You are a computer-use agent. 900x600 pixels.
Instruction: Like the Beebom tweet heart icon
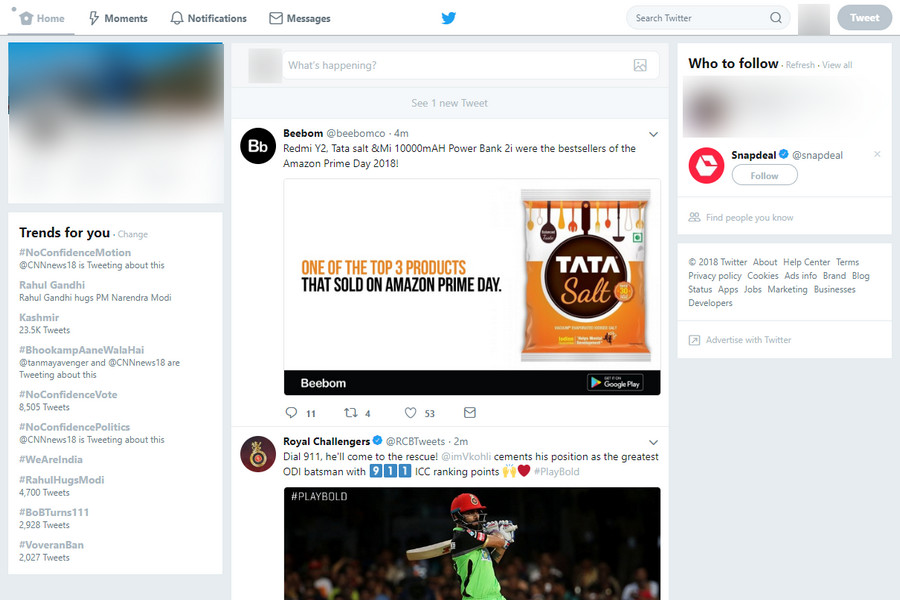[x=410, y=412]
